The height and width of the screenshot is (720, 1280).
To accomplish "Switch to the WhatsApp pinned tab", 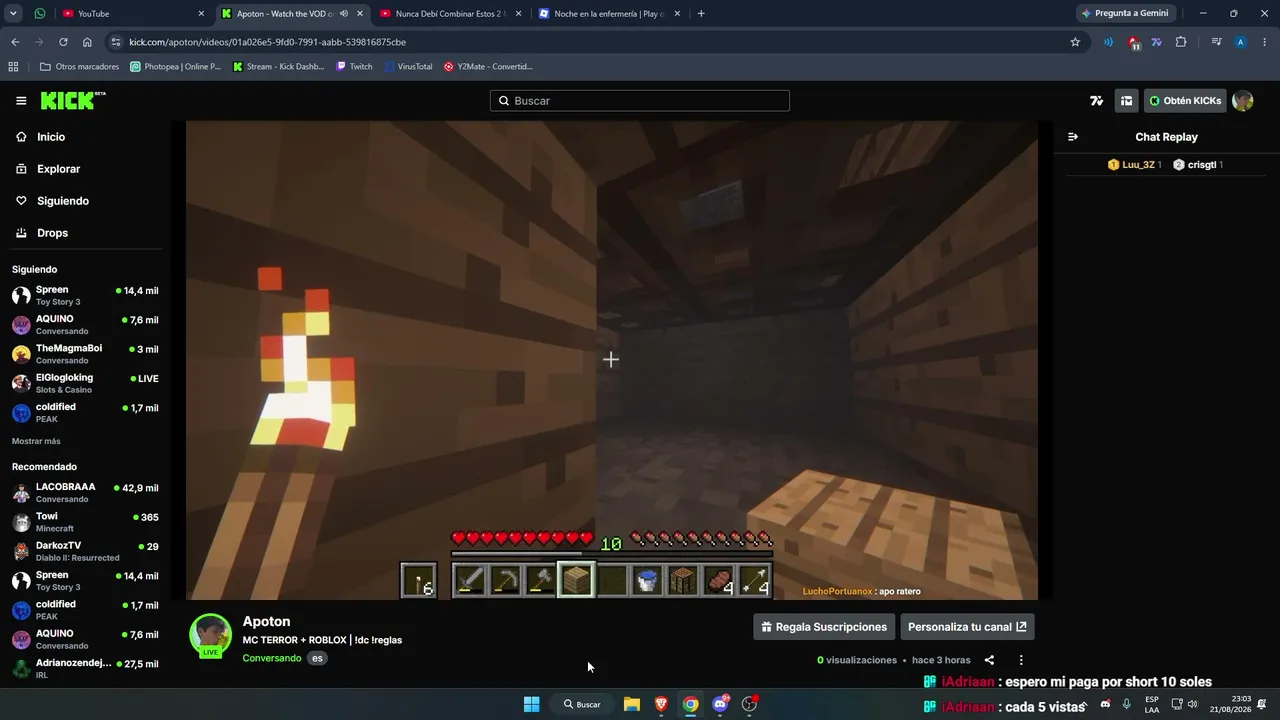I will [40, 14].
